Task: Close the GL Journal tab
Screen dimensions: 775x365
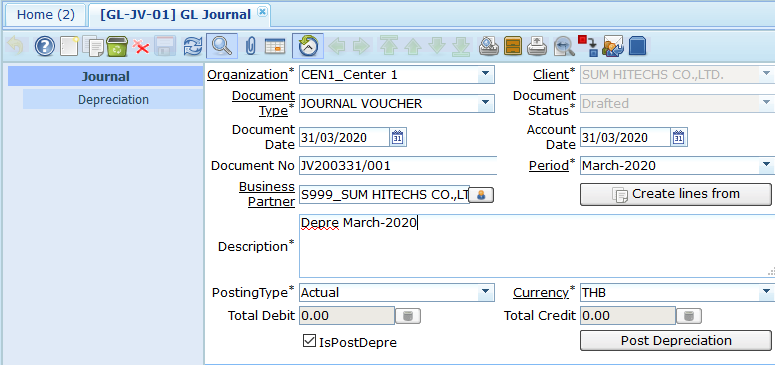Action: tap(262, 12)
